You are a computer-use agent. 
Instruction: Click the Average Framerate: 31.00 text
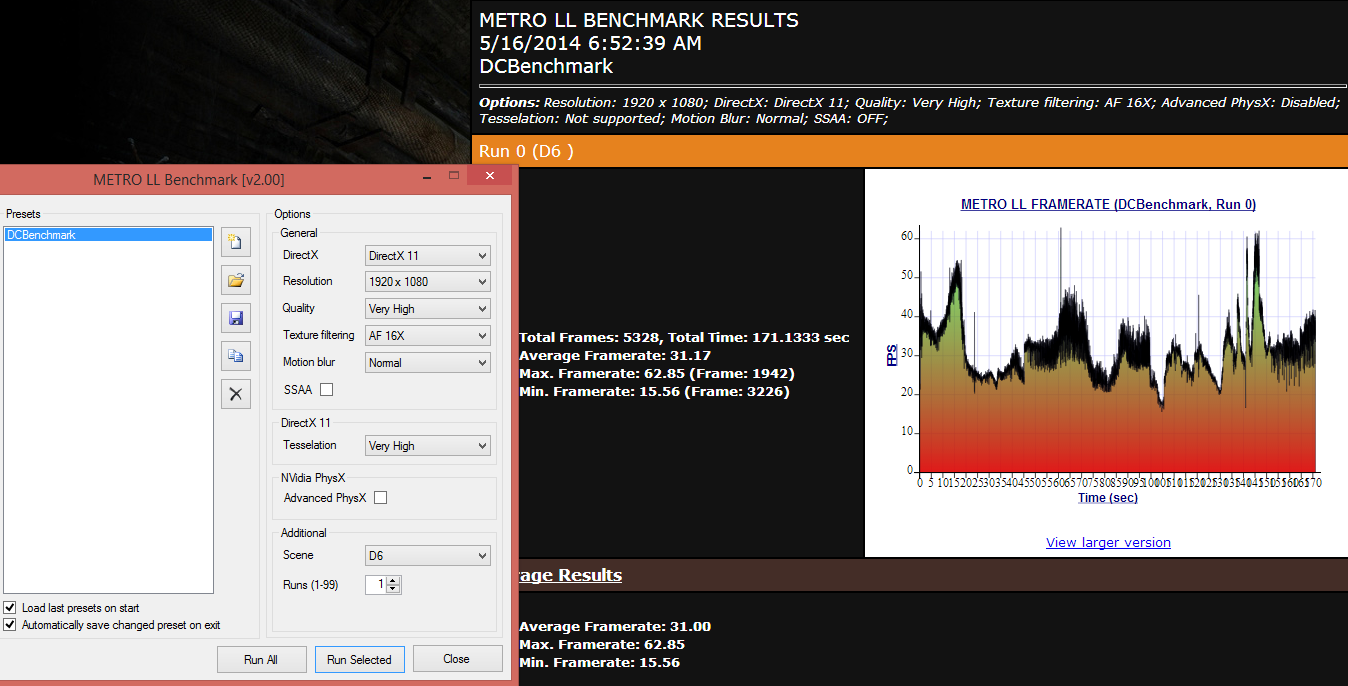pyautogui.click(x=615, y=626)
